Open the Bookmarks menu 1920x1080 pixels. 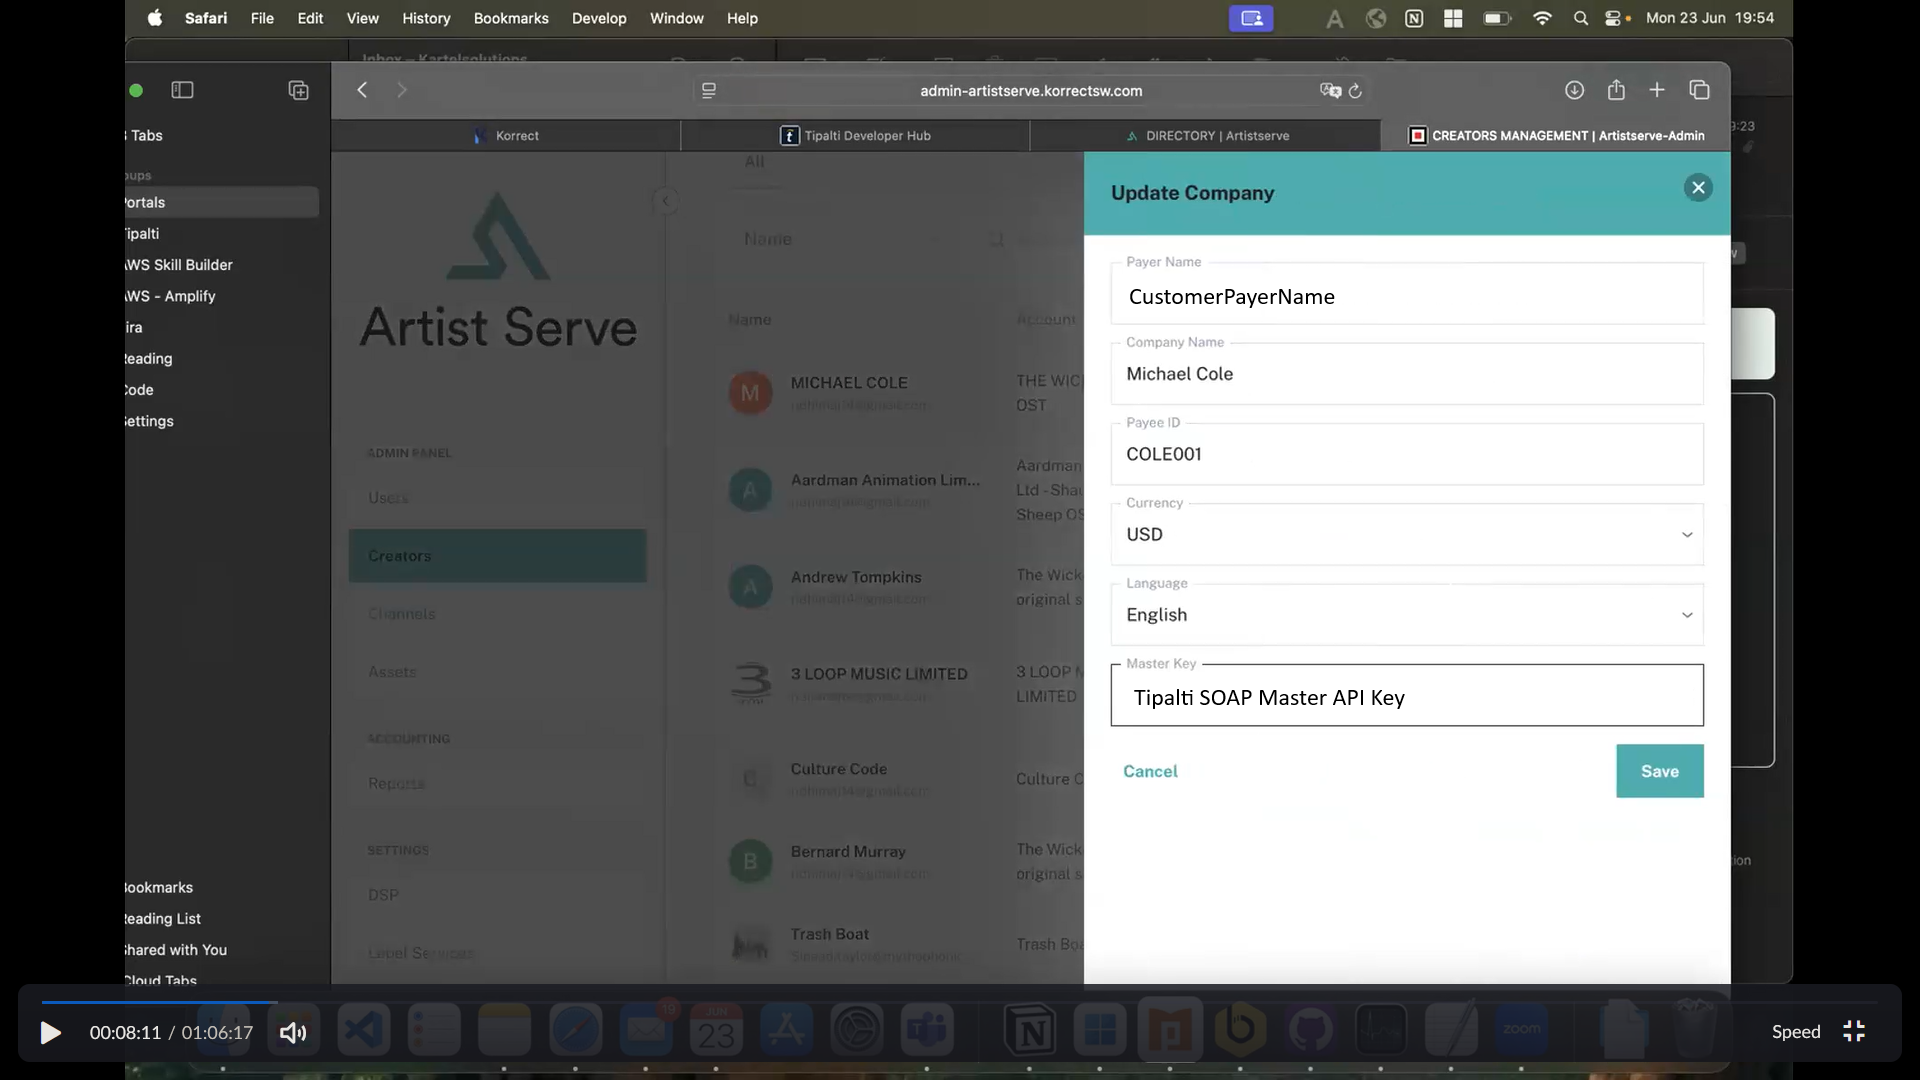coord(510,18)
